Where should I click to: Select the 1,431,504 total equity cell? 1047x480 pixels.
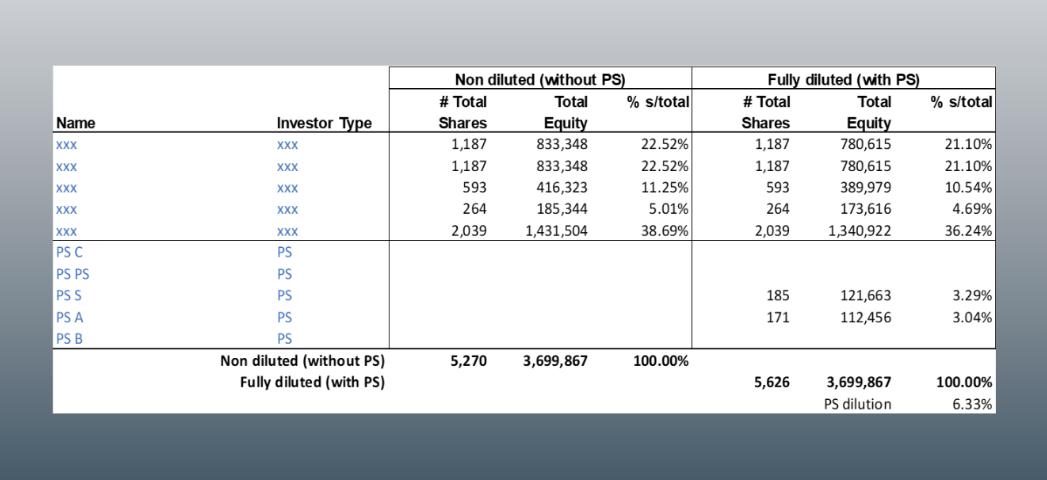(554, 231)
